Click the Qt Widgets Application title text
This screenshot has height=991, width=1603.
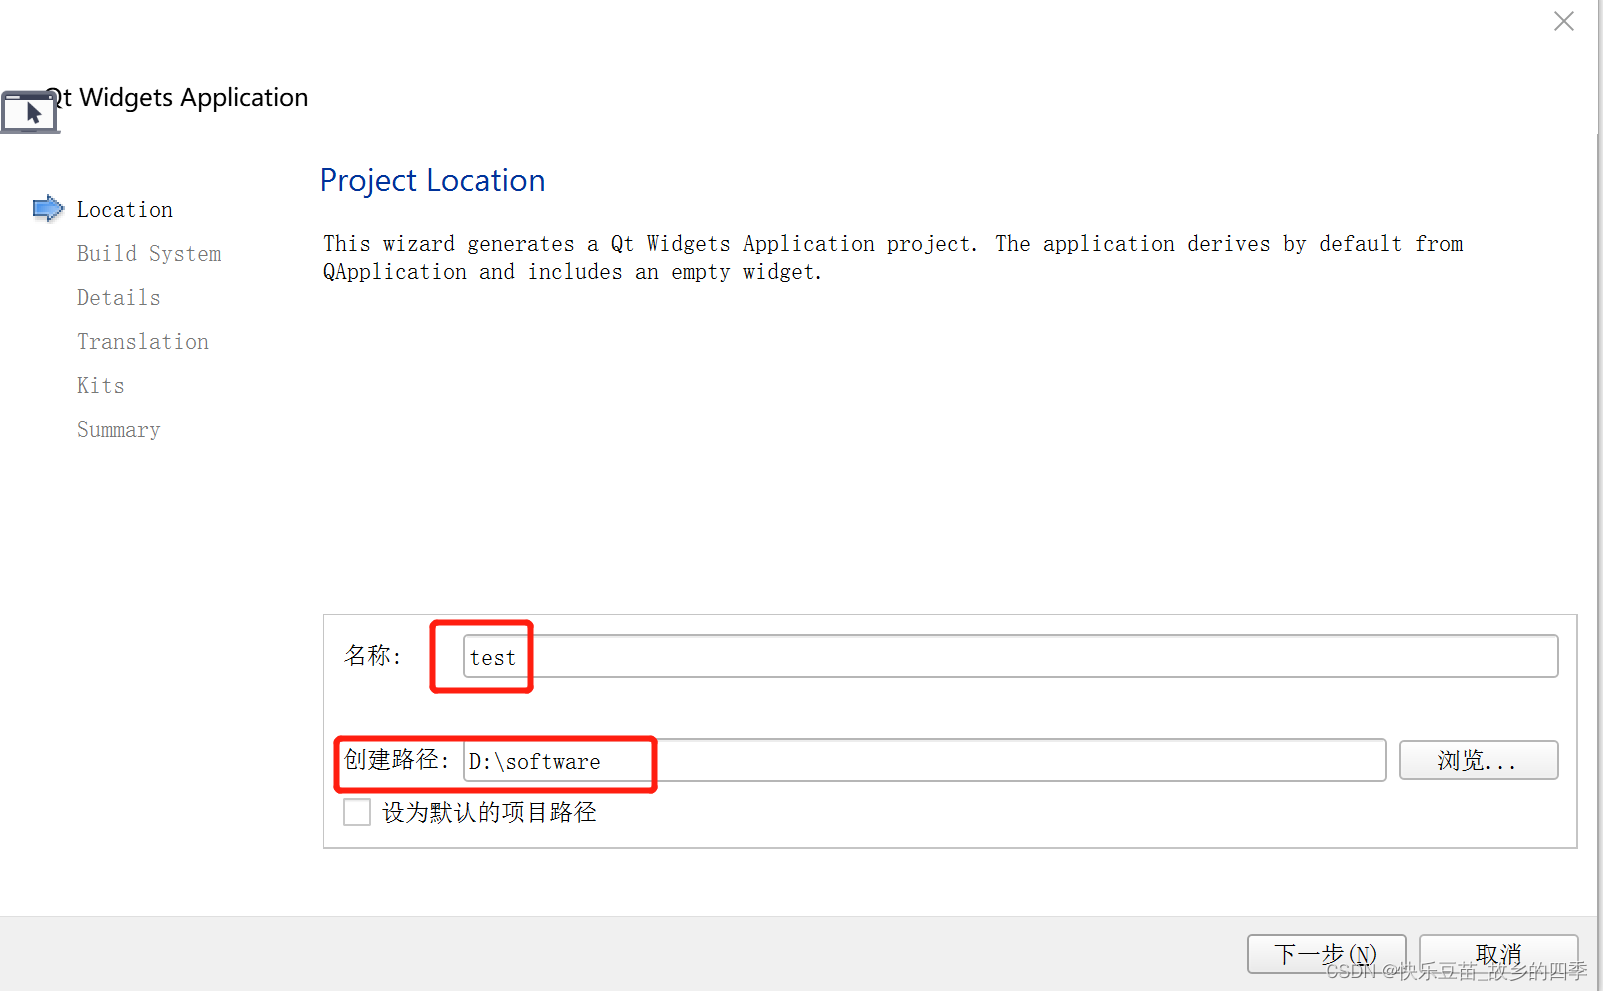click(x=177, y=98)
